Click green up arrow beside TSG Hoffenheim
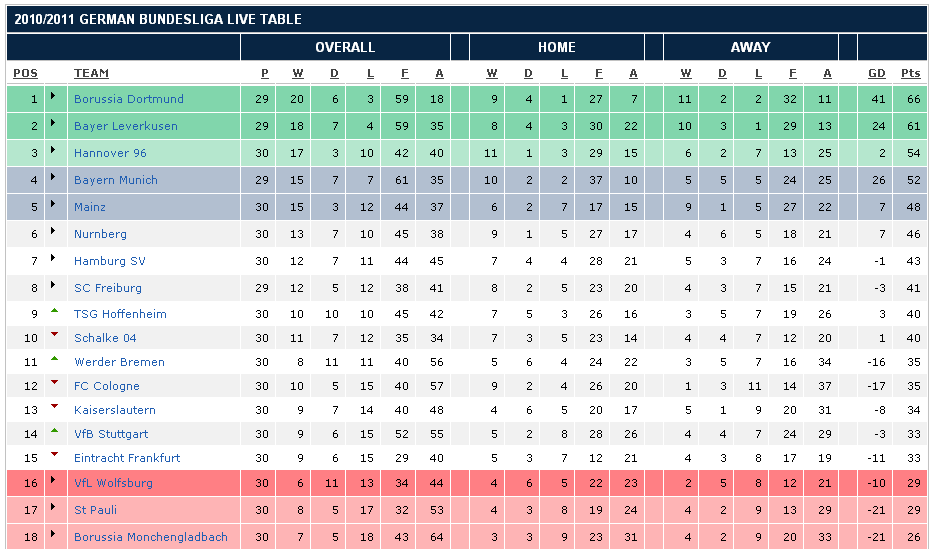The width and height of the screenshot is (933, 549). point(54,311)
